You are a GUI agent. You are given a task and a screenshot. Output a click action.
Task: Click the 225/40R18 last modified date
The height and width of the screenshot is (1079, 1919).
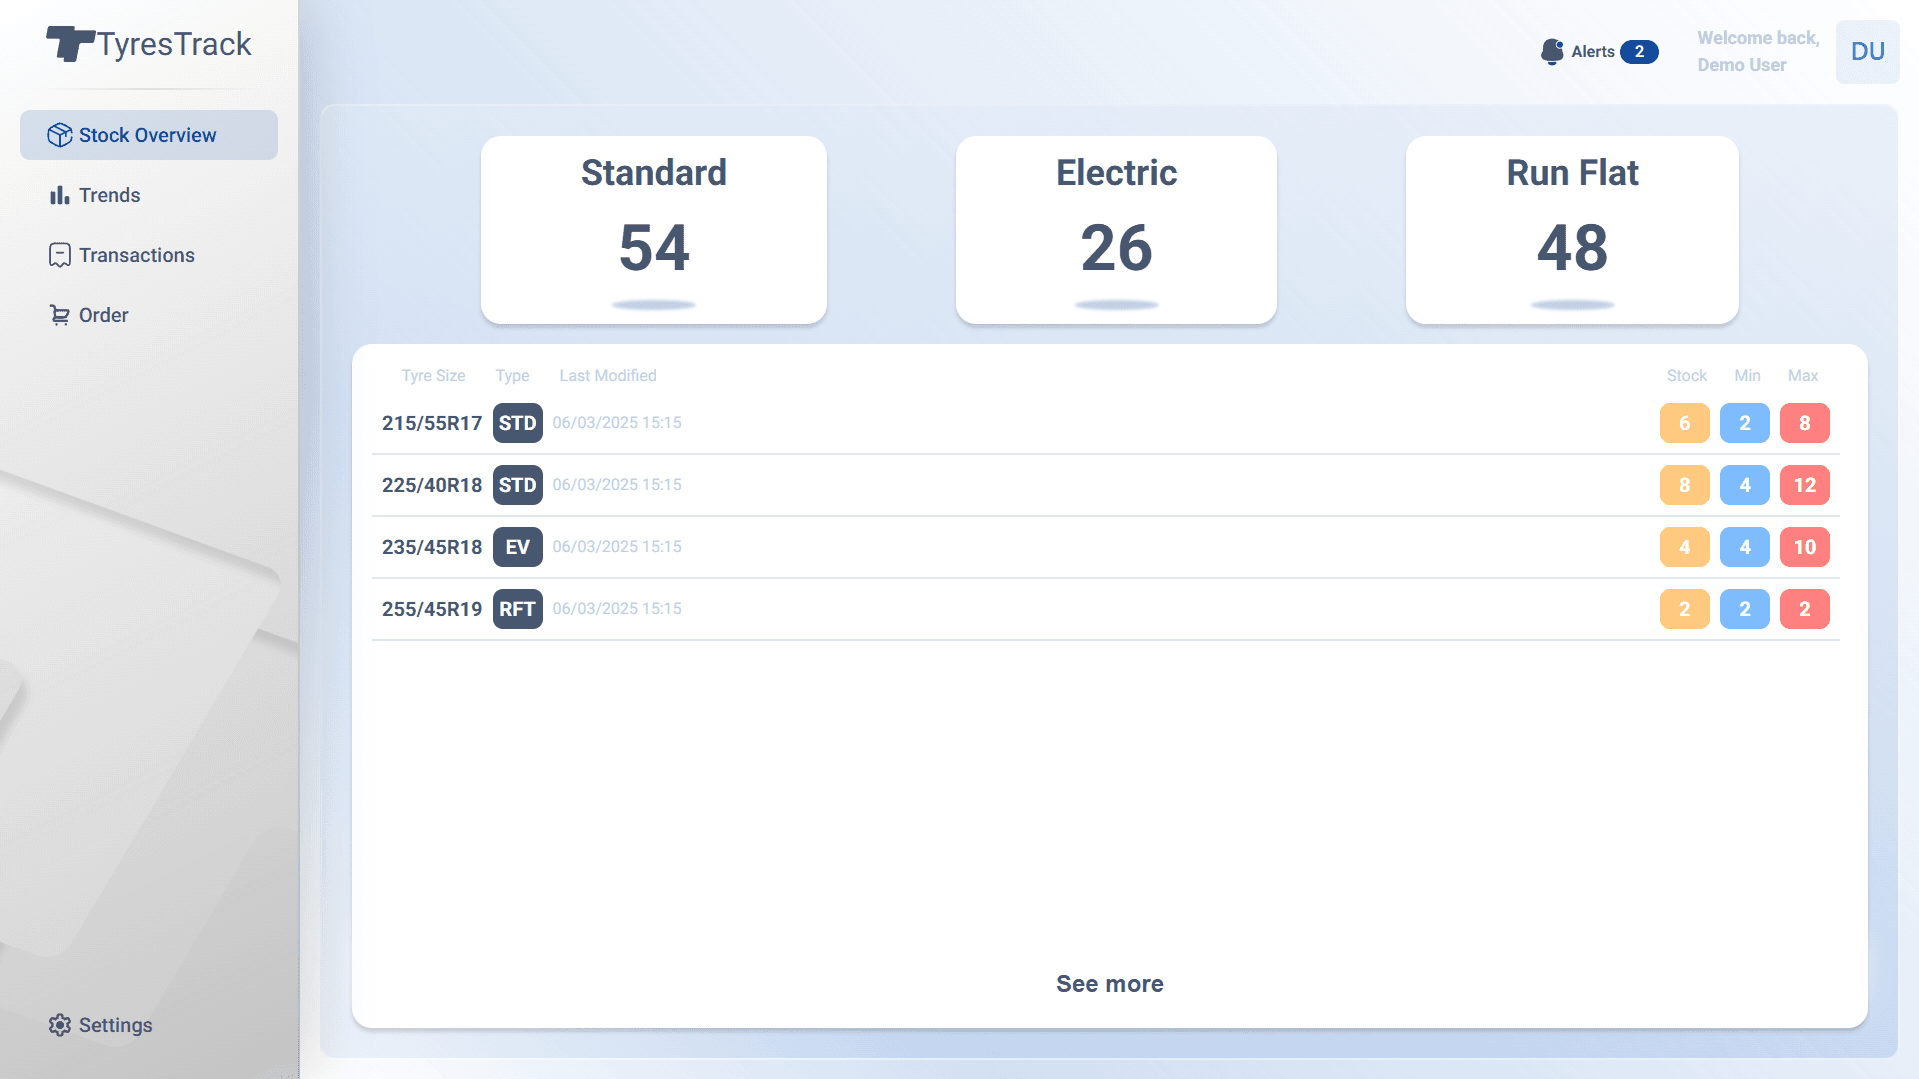click(x=617, y=485)
